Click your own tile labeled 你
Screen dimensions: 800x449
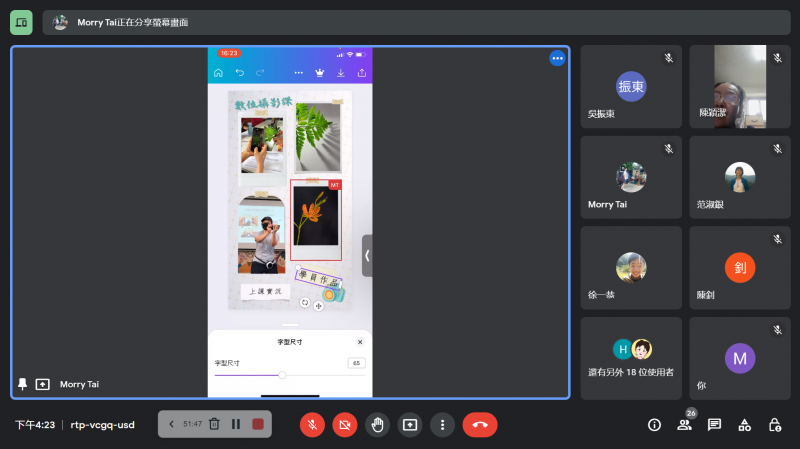pos(740,358)
